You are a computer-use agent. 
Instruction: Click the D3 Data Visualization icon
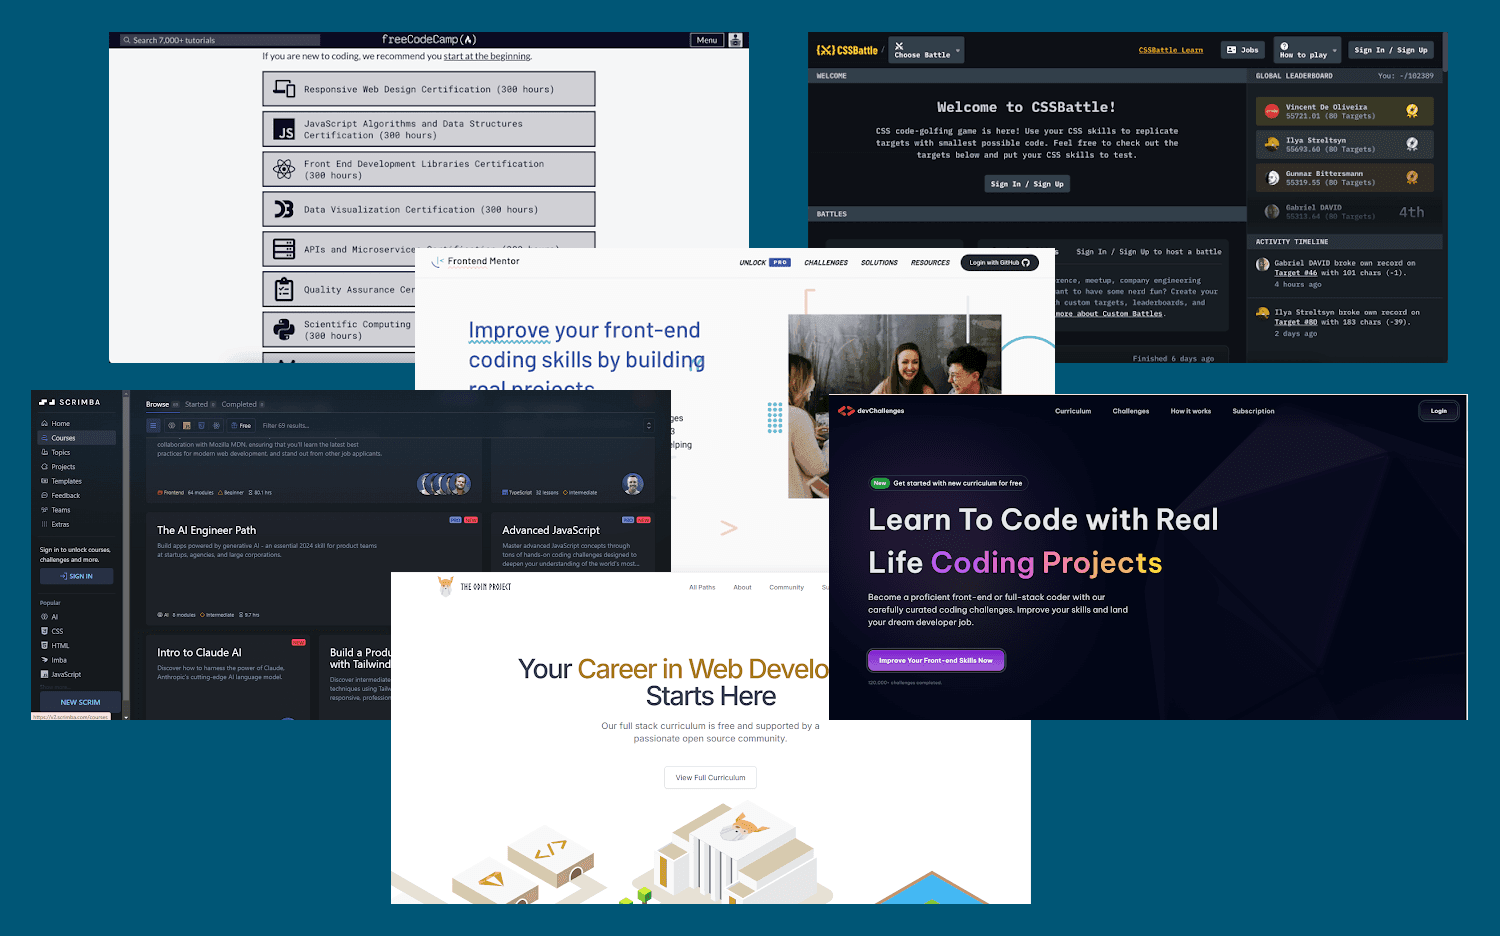pos(285,210)
